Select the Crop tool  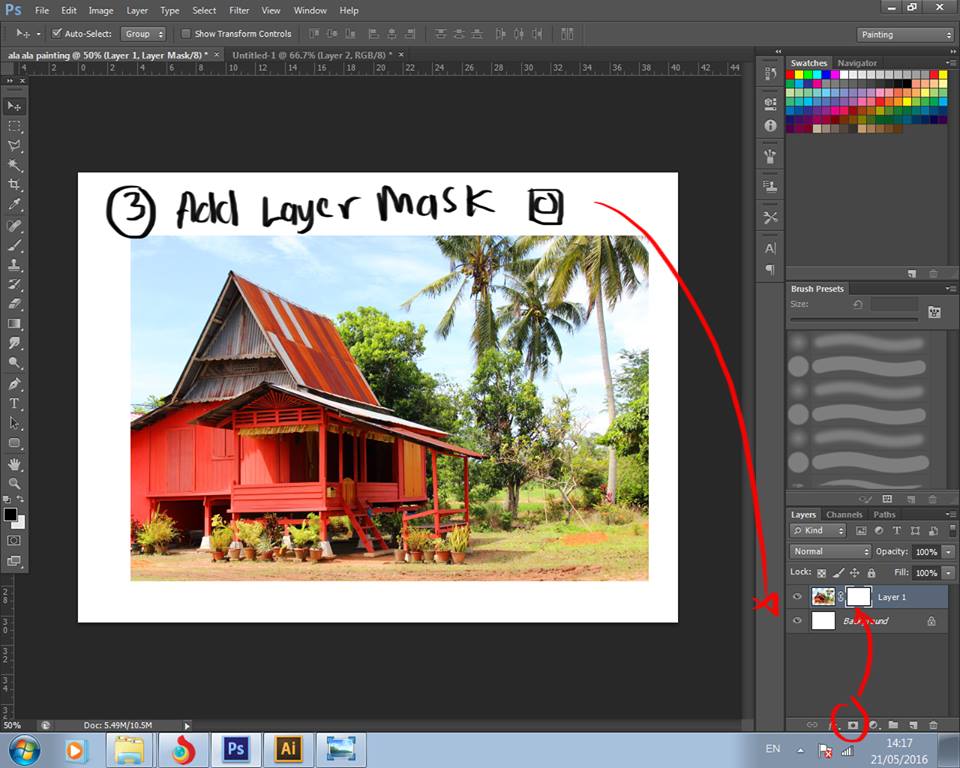coord(14,185)
